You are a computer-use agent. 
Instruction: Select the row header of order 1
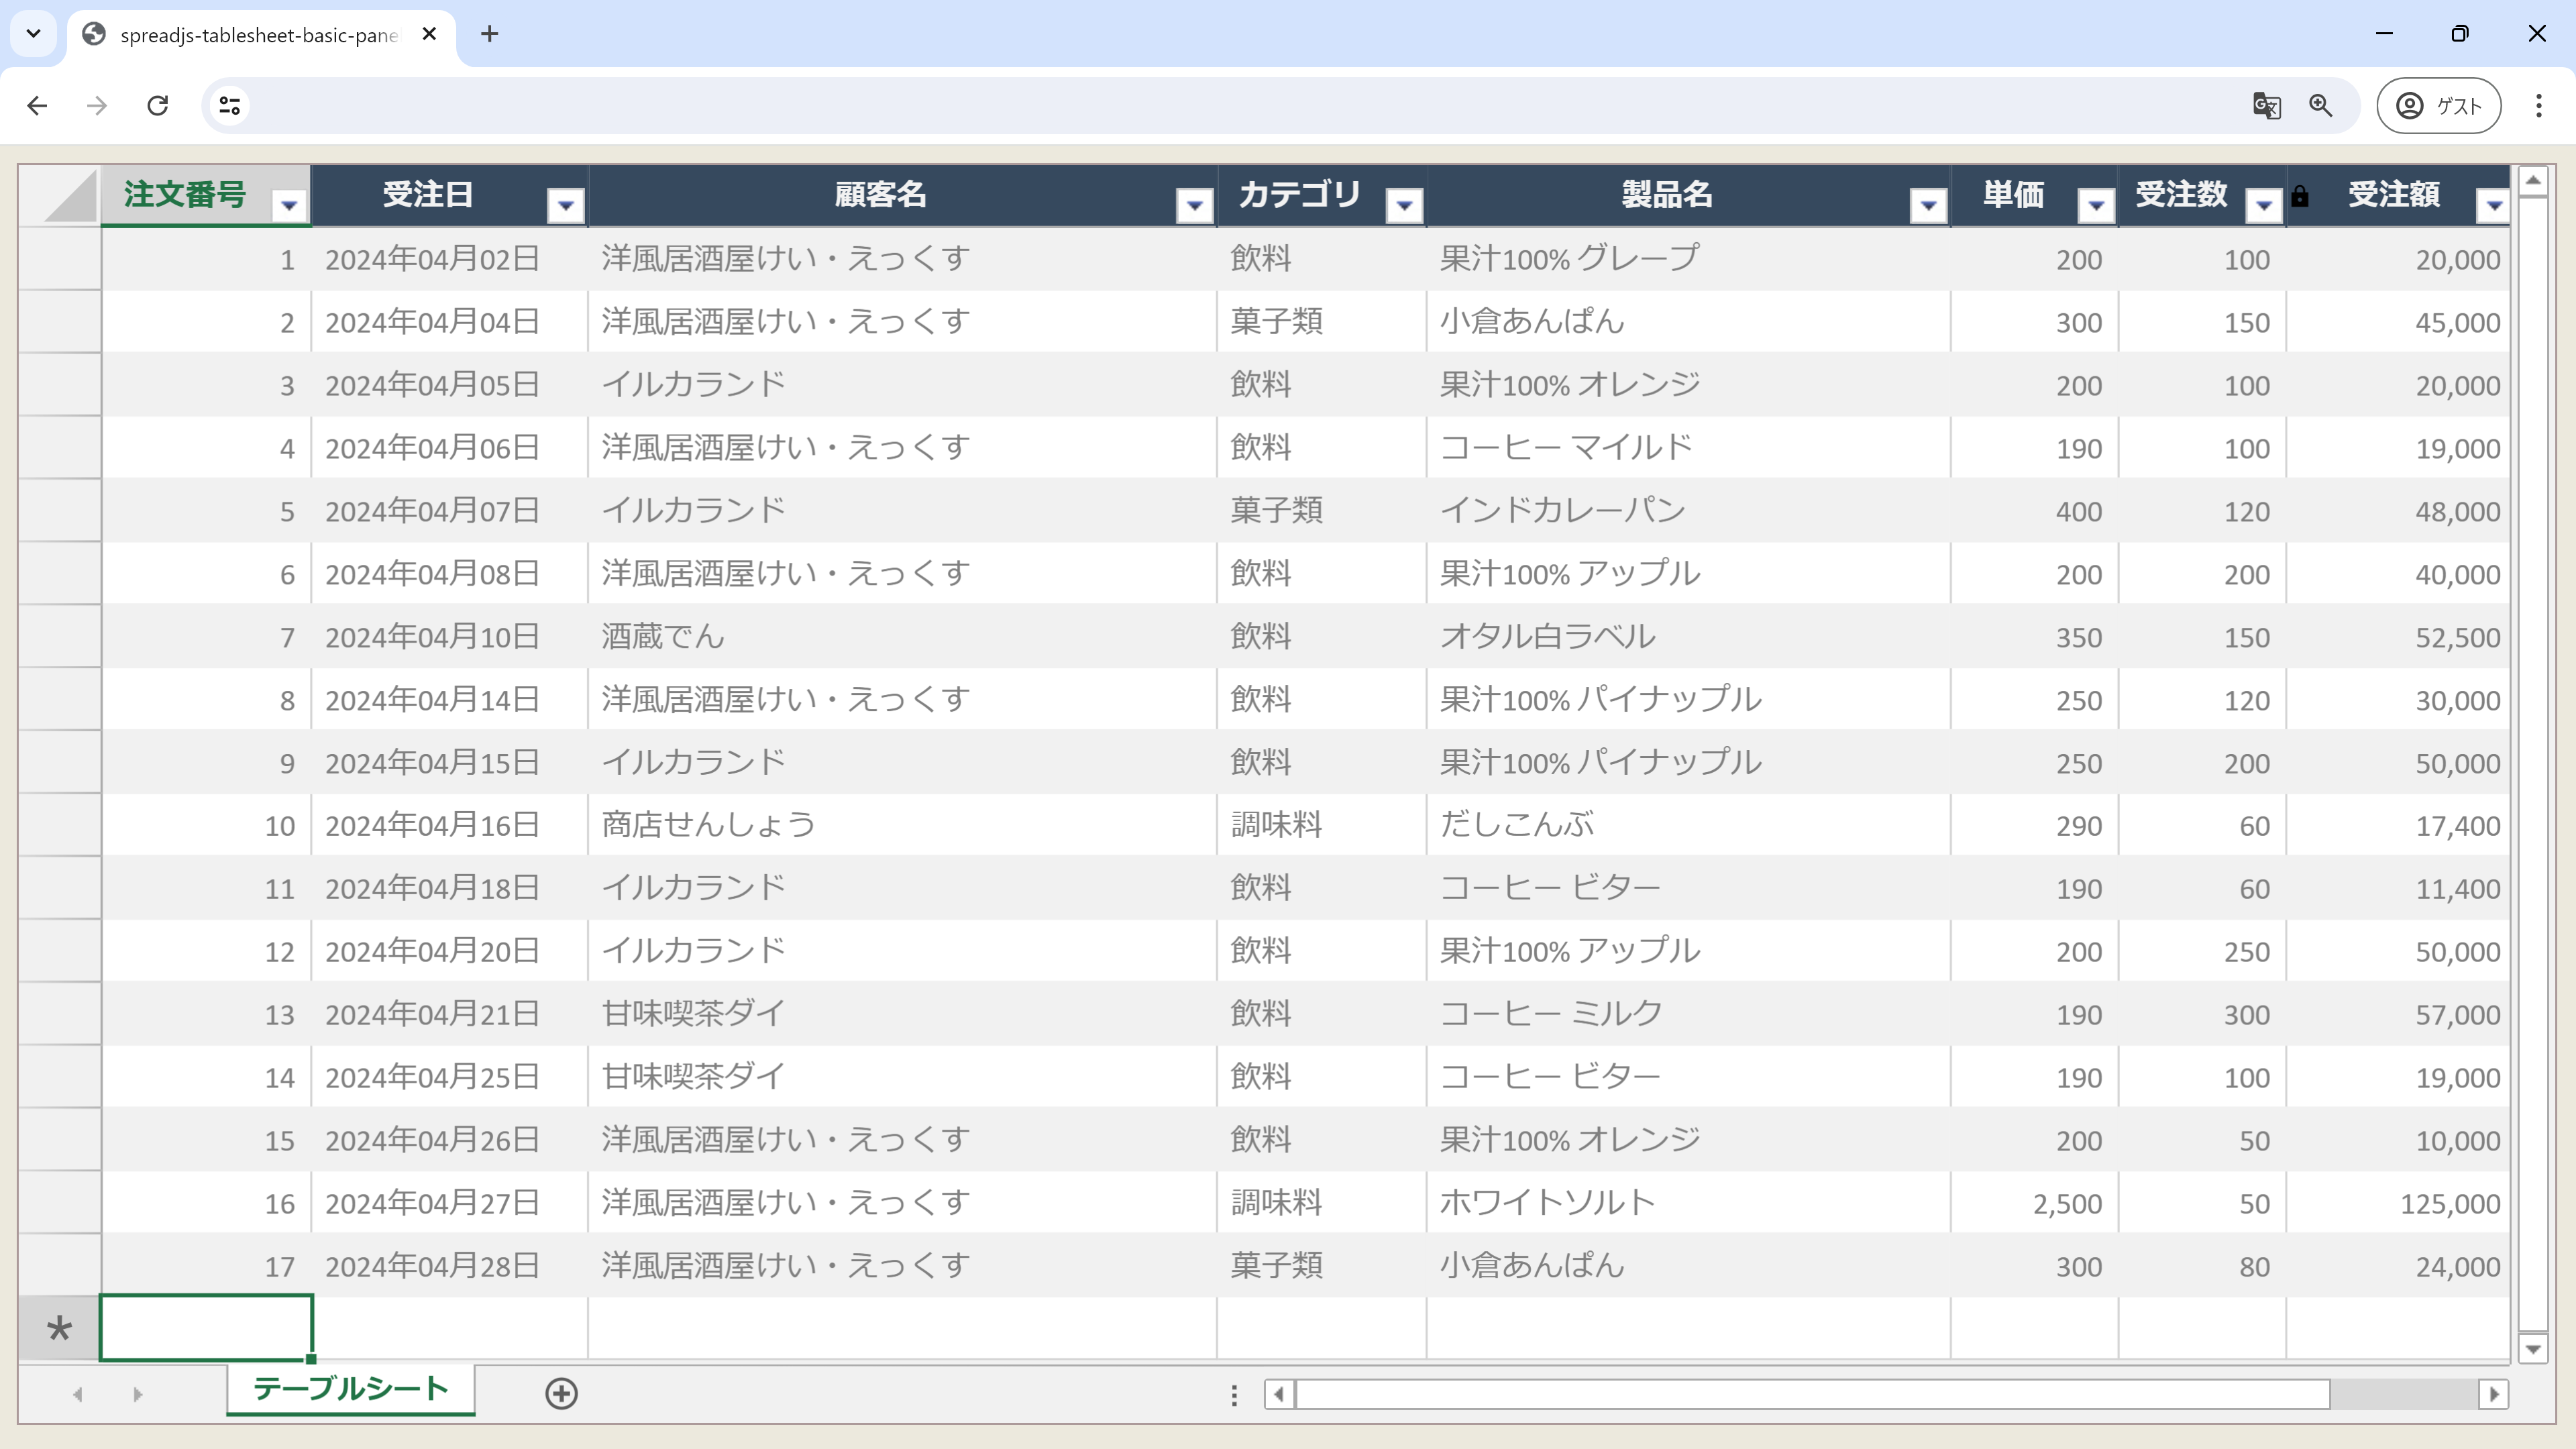tap(59, 259)
